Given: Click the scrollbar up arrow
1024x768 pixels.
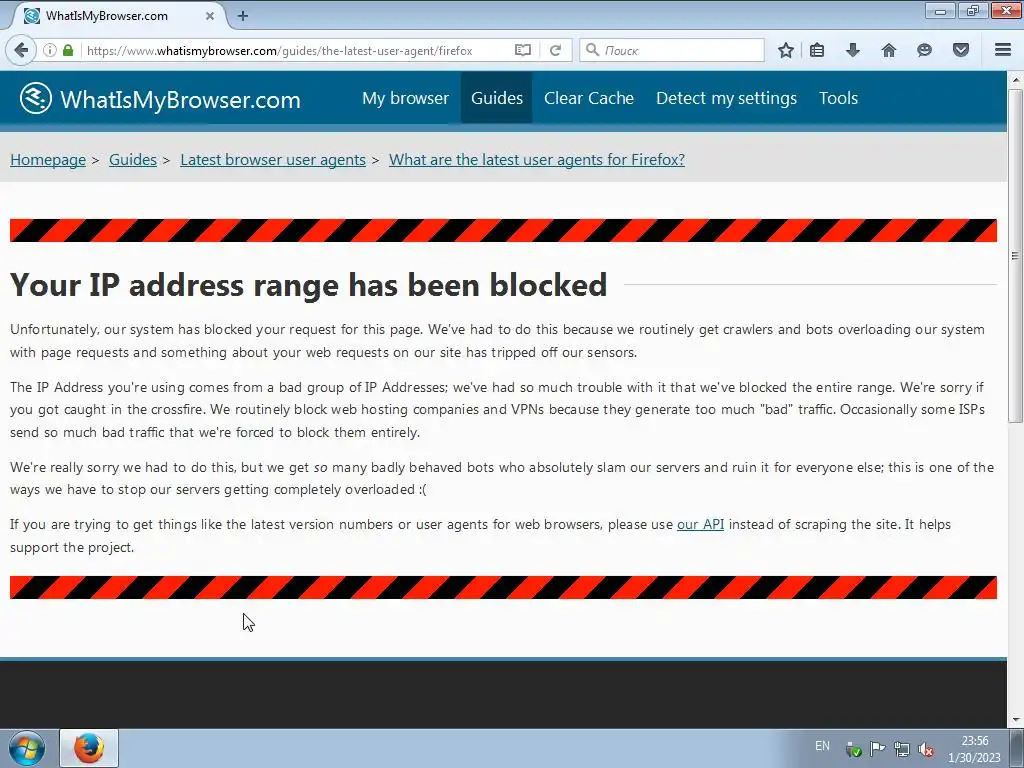Looking at the screenshot, I should pyautogui.click(x=1015, y=80).
